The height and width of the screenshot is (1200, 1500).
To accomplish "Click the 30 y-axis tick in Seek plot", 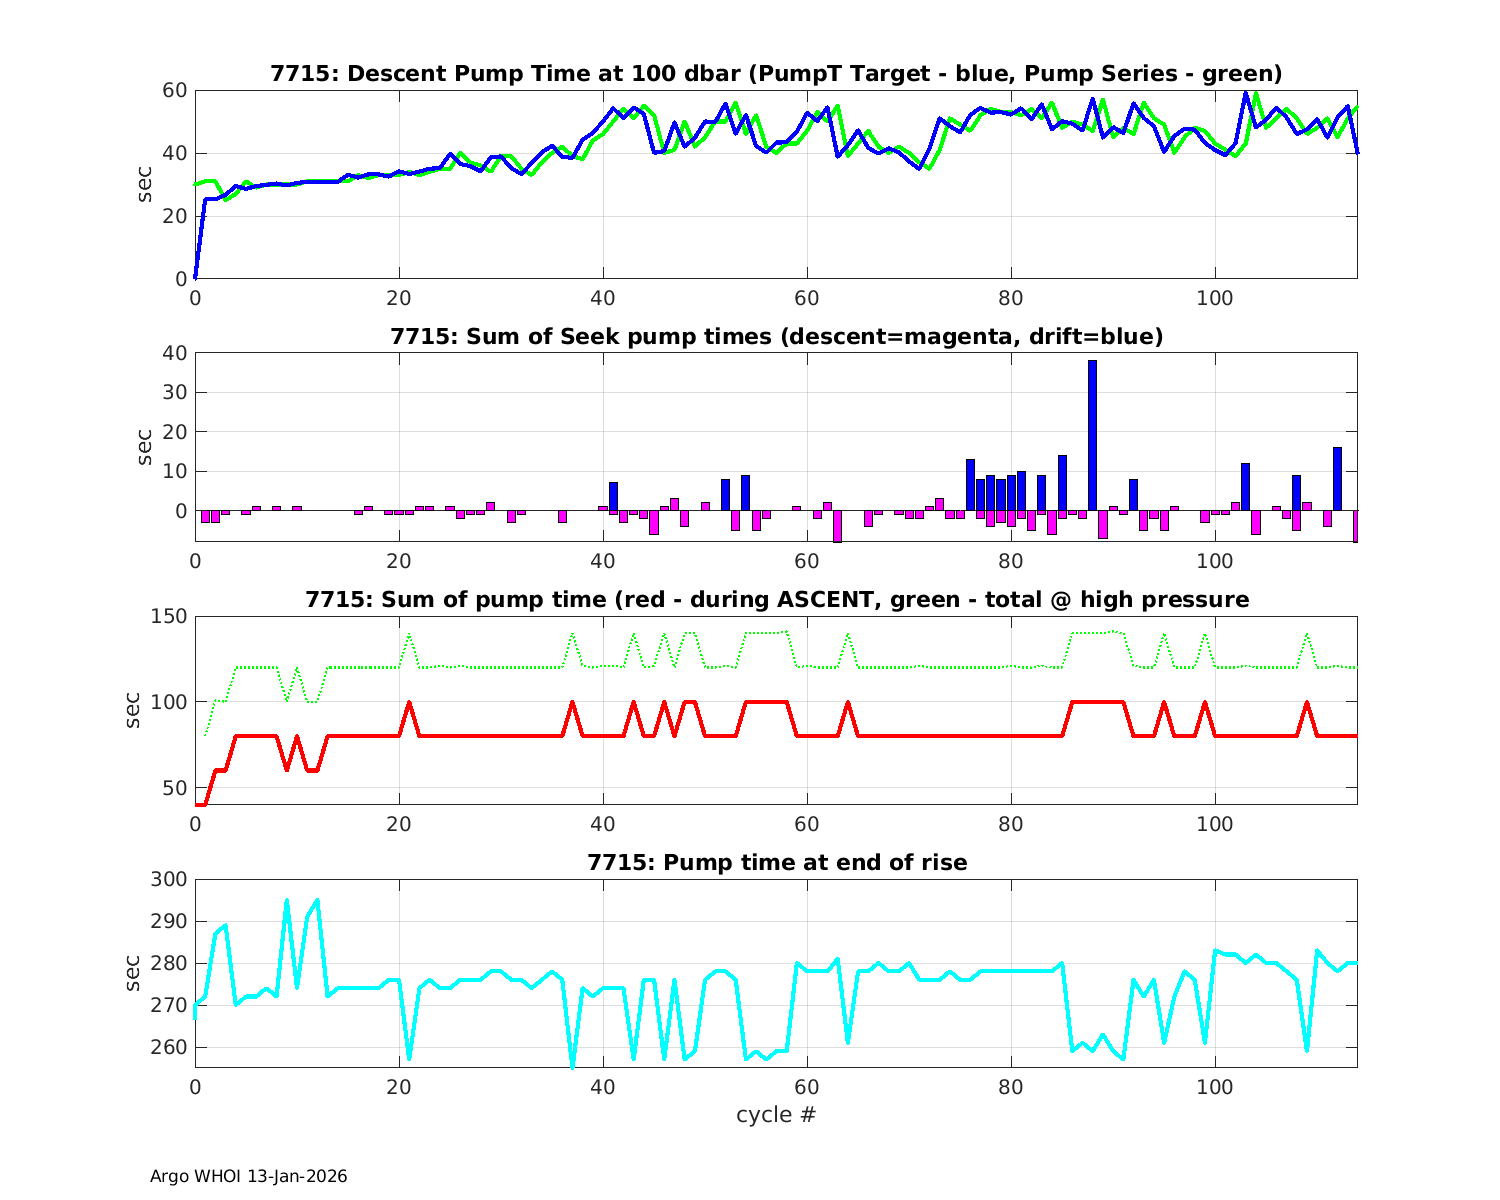I will coord(174,393).
